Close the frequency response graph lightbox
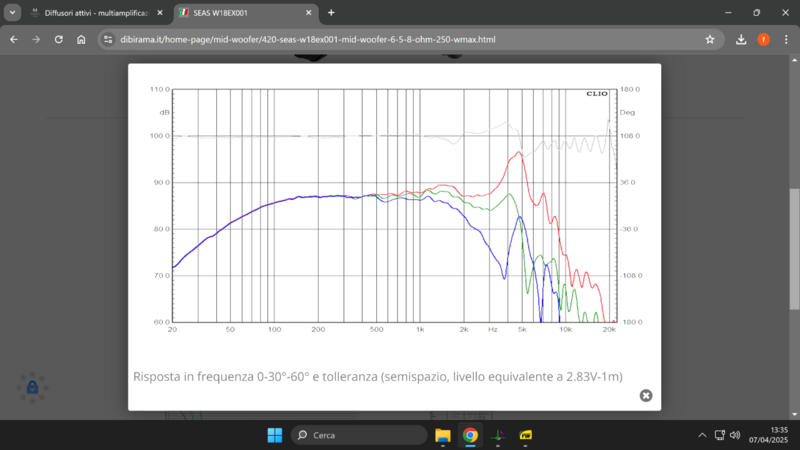This screenshot has height=450, width=800. [x=646, y=395]
